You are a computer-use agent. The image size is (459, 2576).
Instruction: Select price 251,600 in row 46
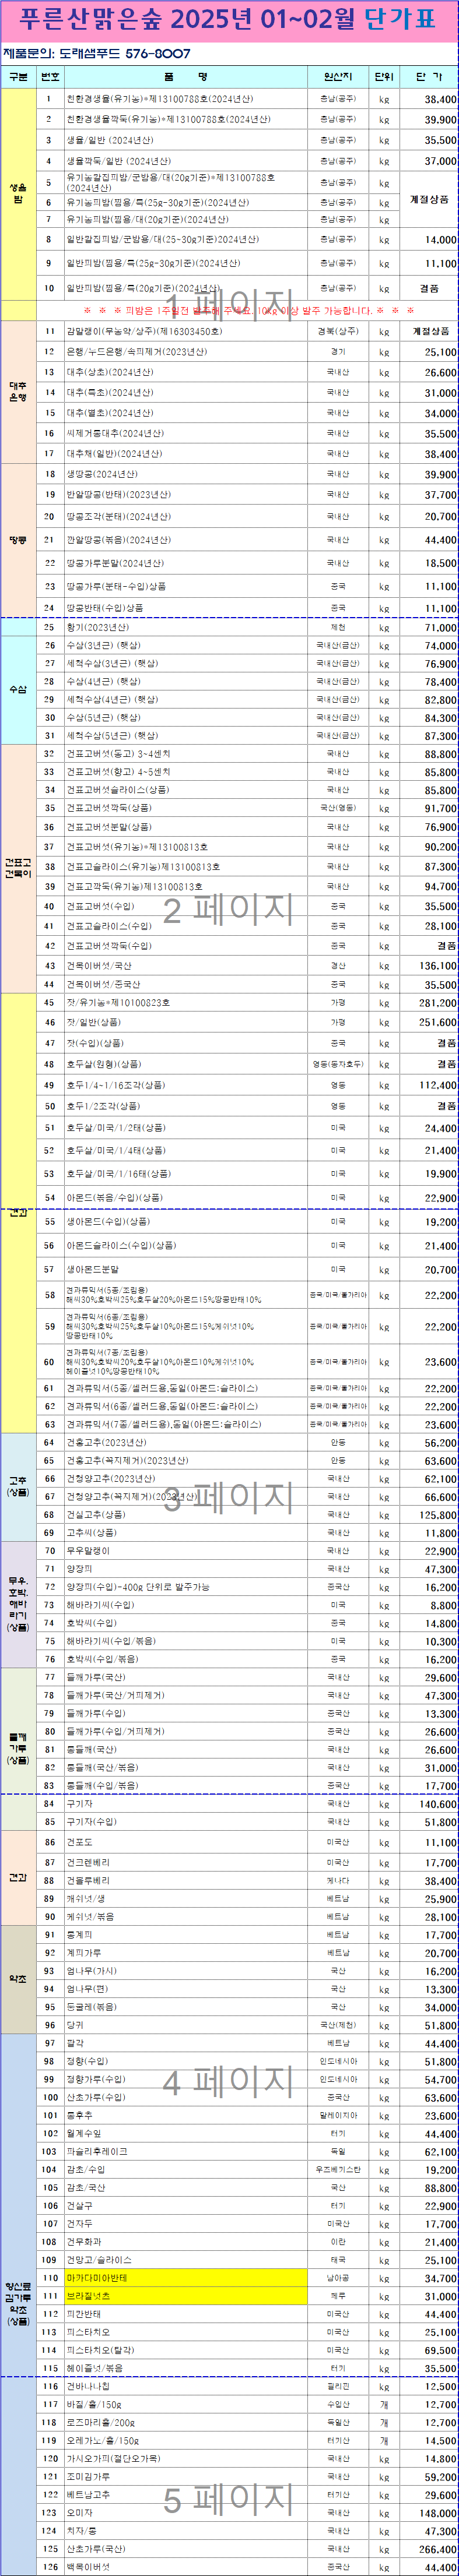438,1022
